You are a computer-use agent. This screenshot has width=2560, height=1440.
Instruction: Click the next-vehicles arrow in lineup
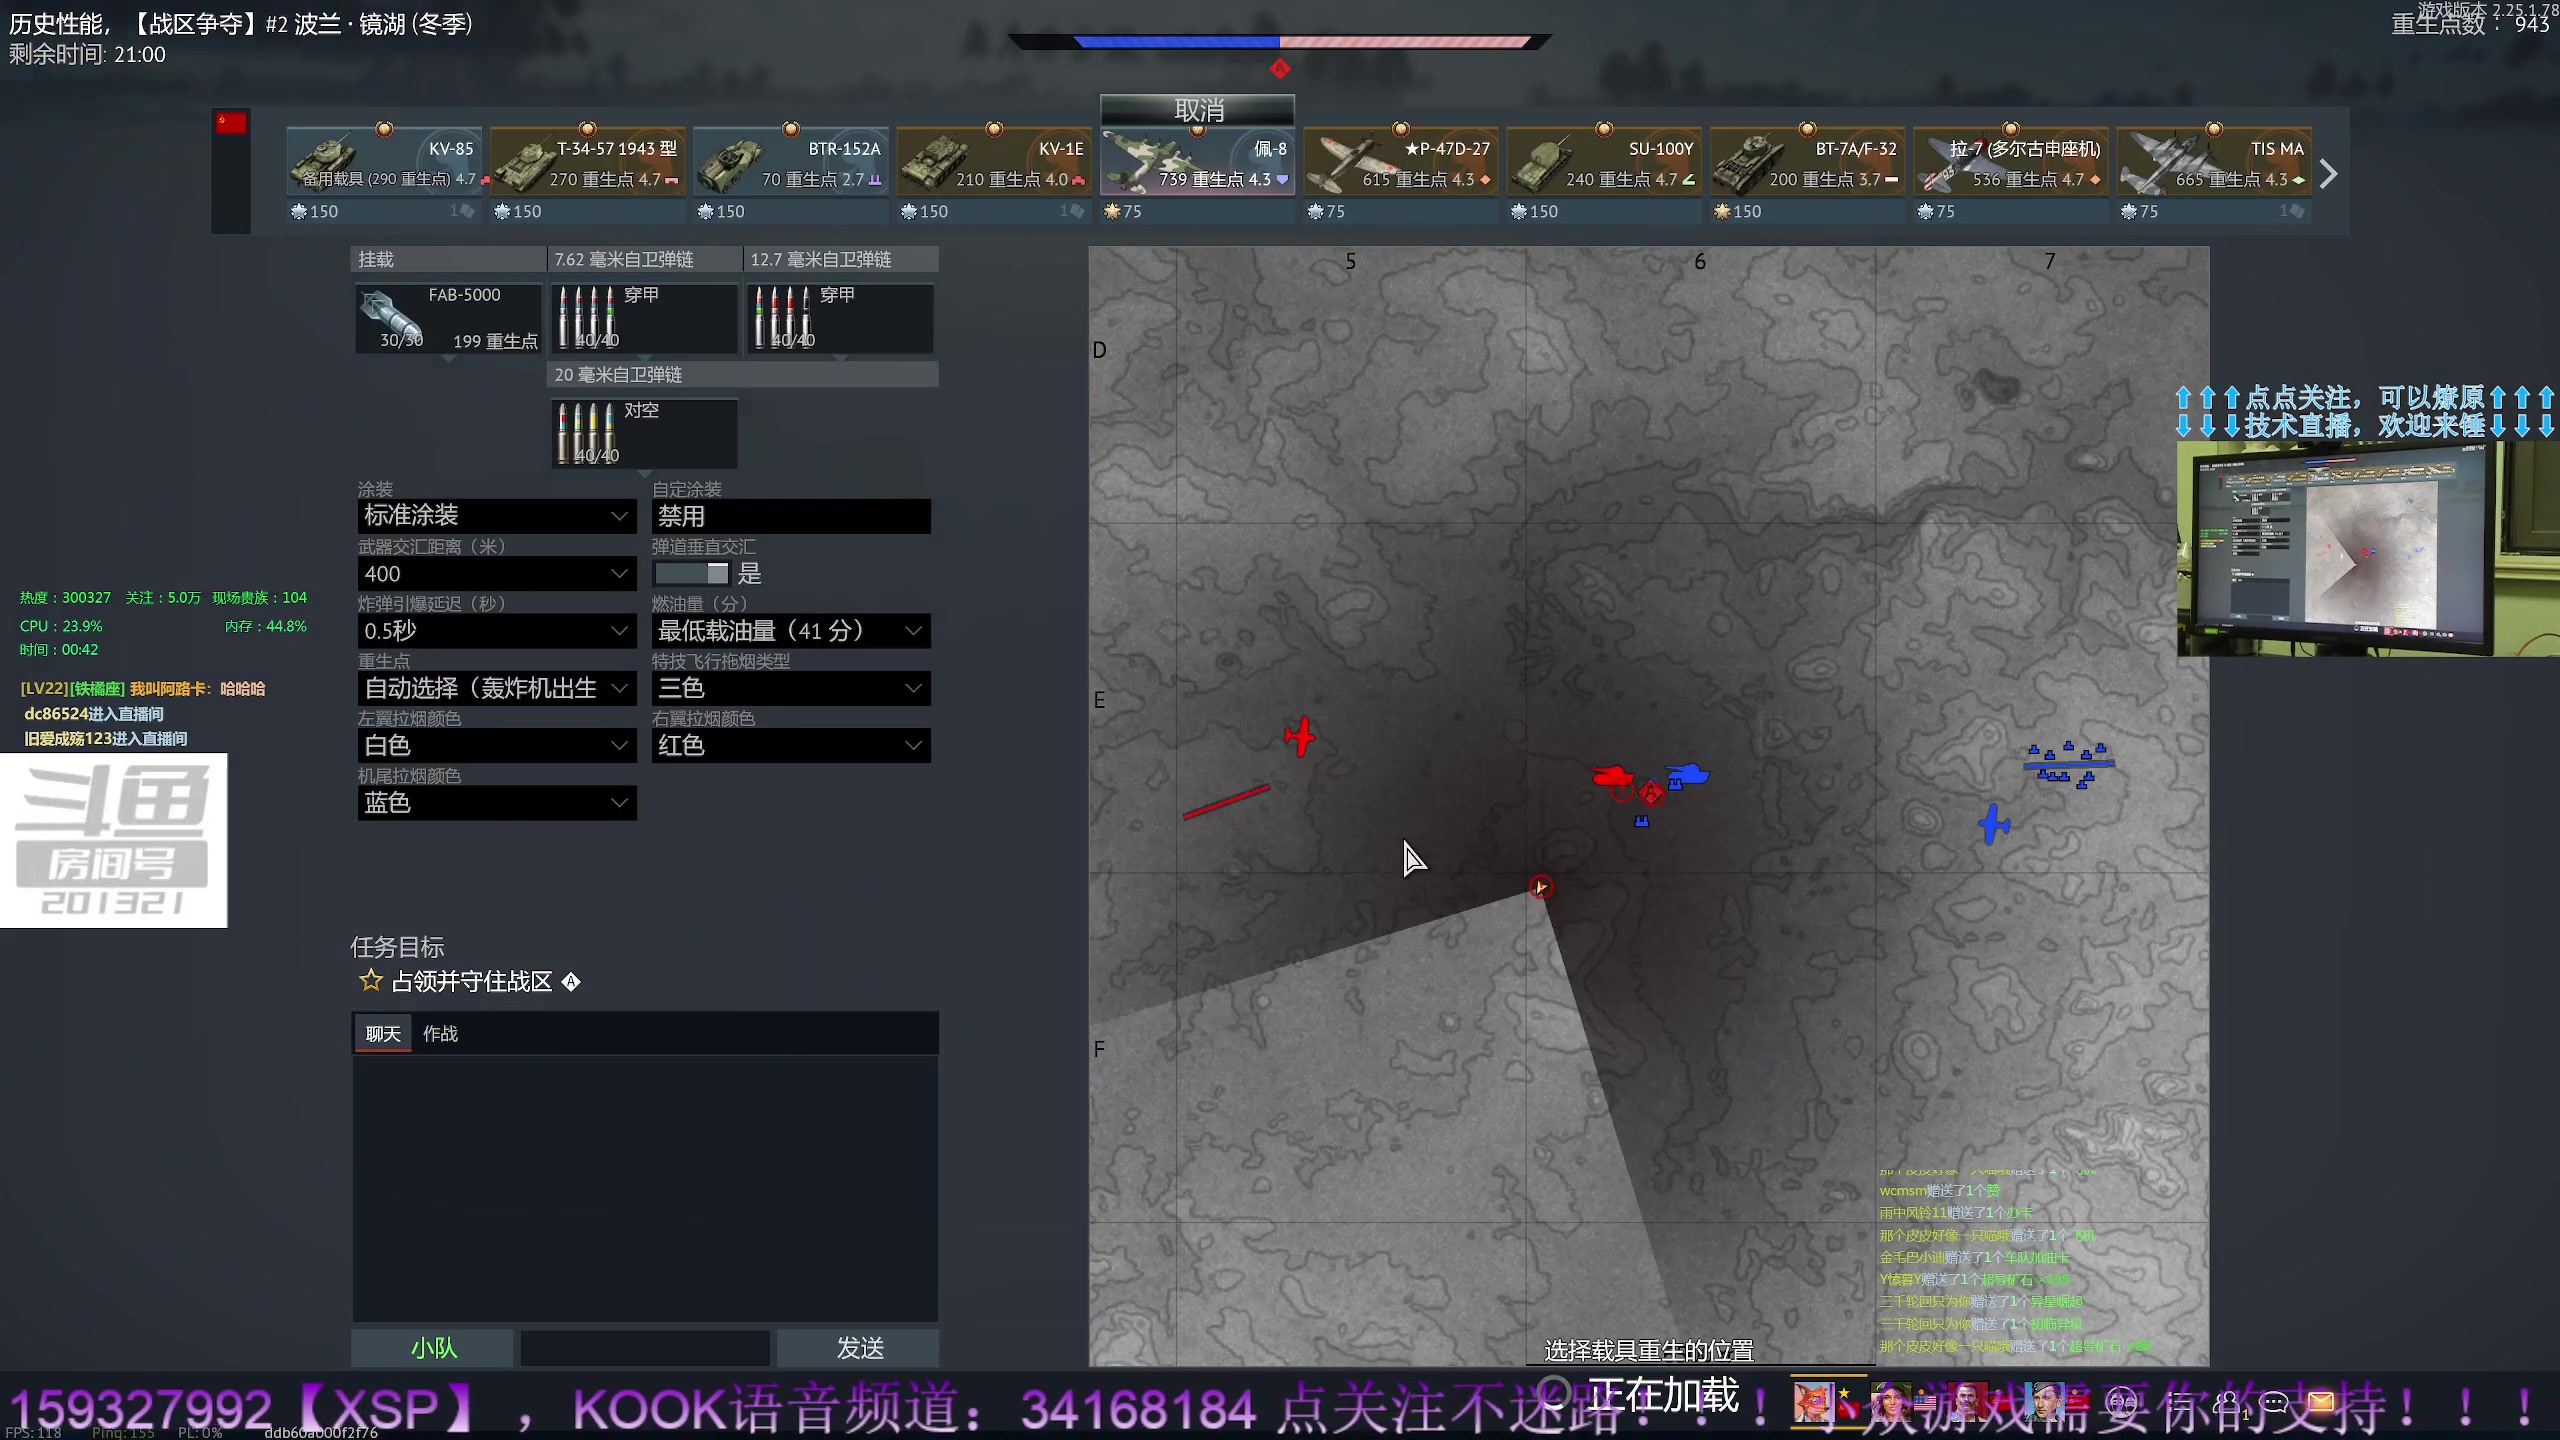point(2328,175)
